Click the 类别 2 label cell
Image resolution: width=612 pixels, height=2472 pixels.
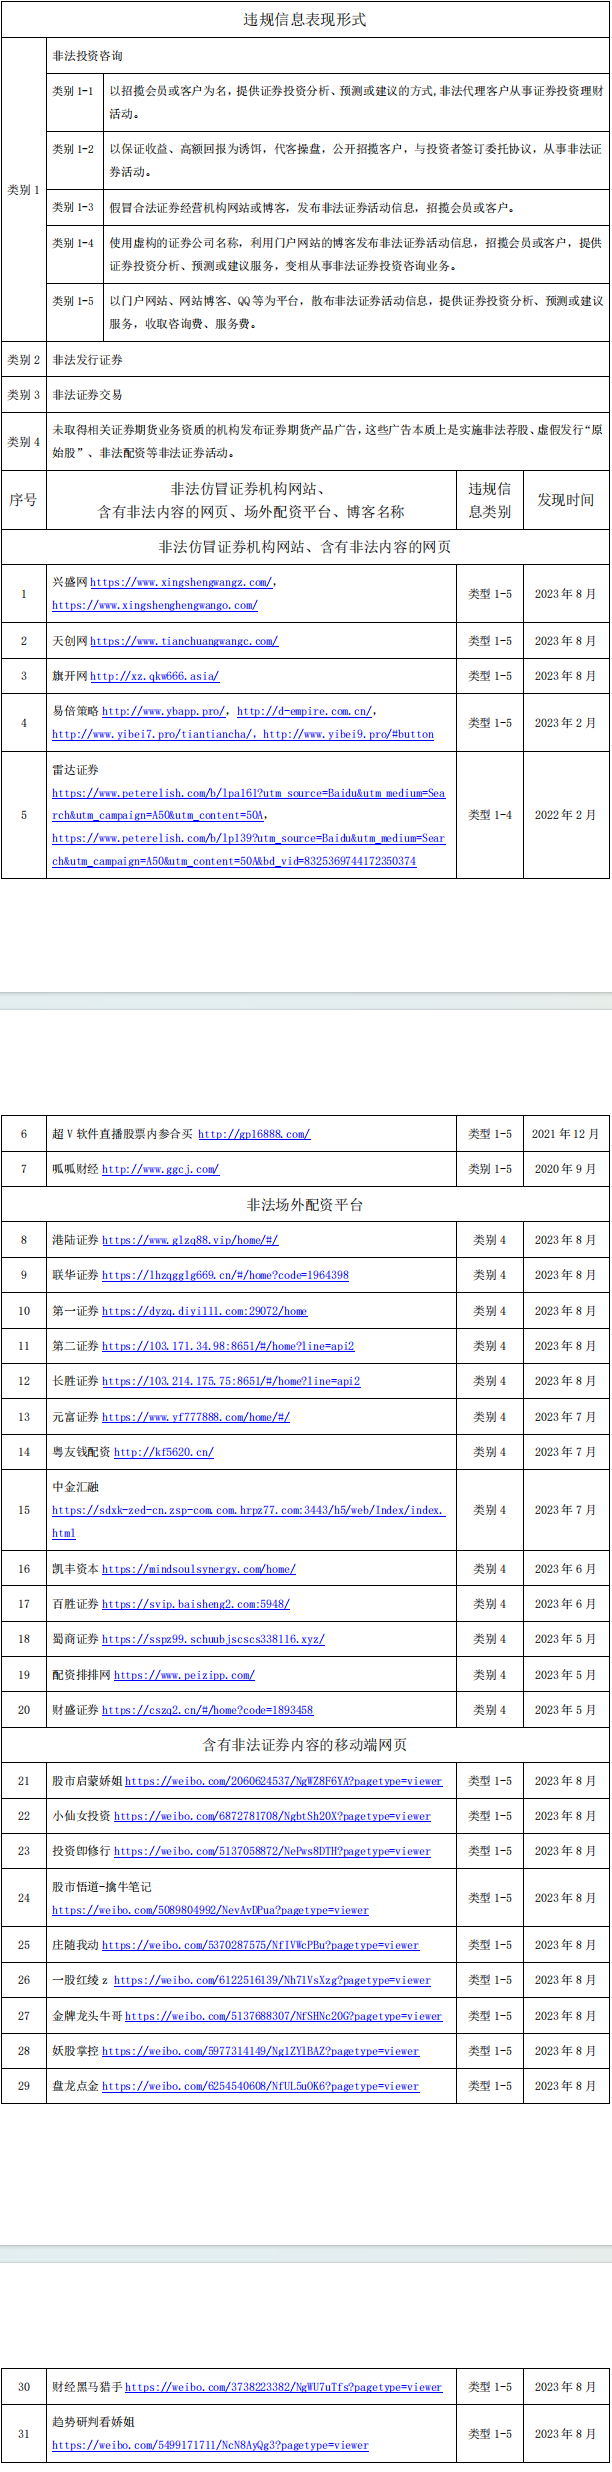click(x=24, y=359)
